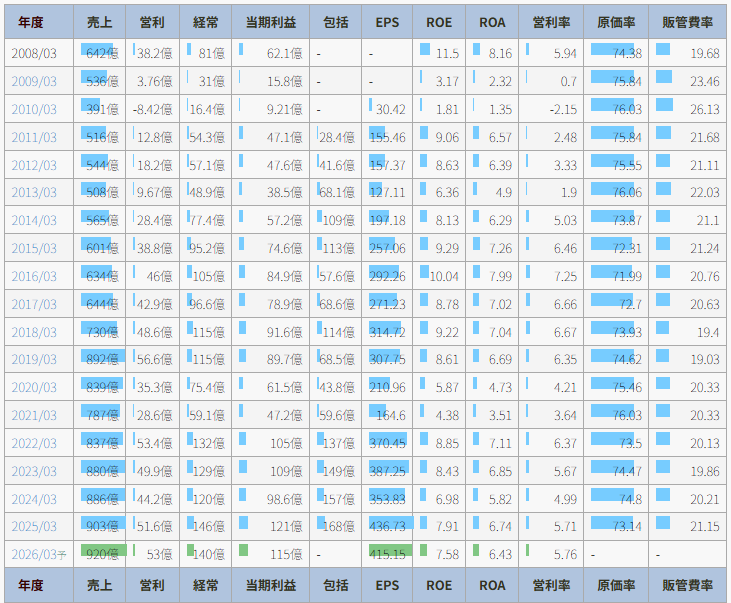Click the 原価率 header in the top row
The image size is (731, 603).
coord(616,21)
